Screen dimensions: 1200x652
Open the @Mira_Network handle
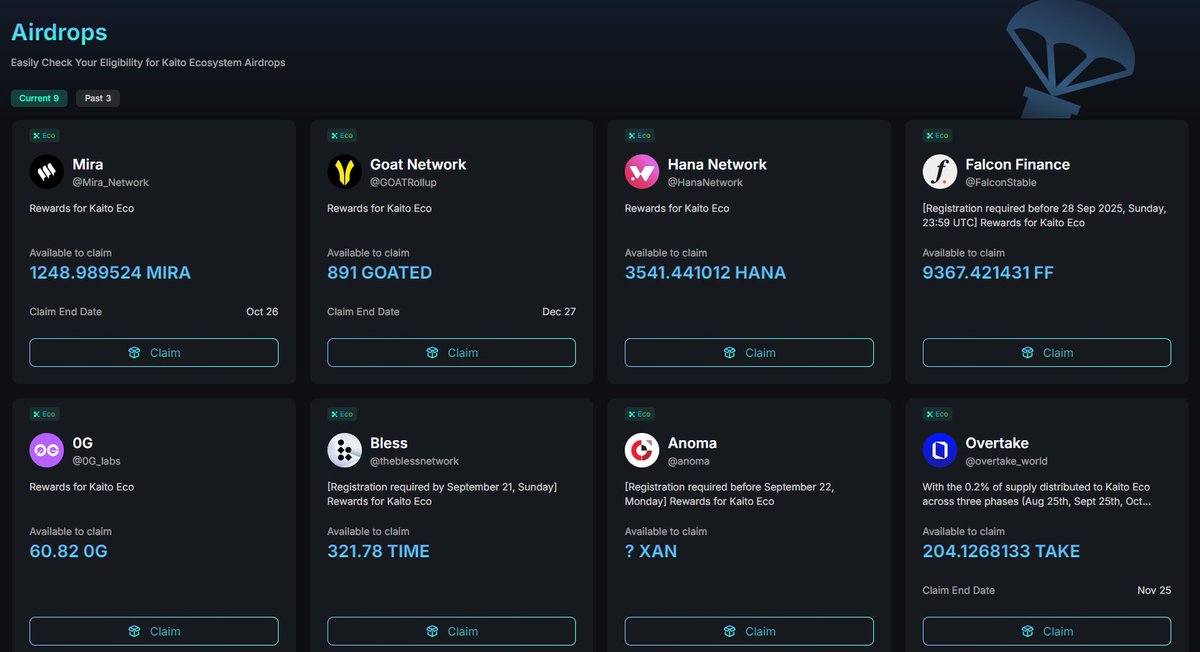point(110,183)
